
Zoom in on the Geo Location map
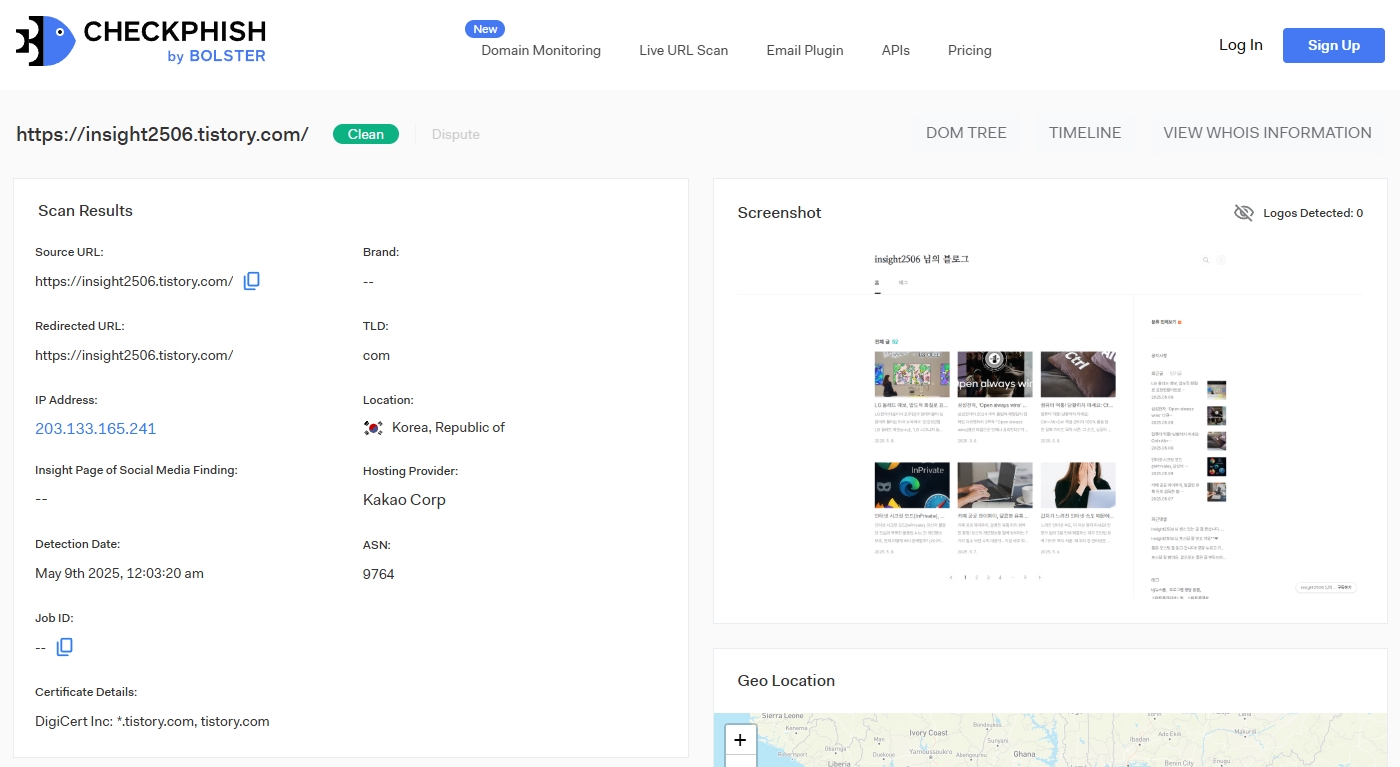[740, 740]
